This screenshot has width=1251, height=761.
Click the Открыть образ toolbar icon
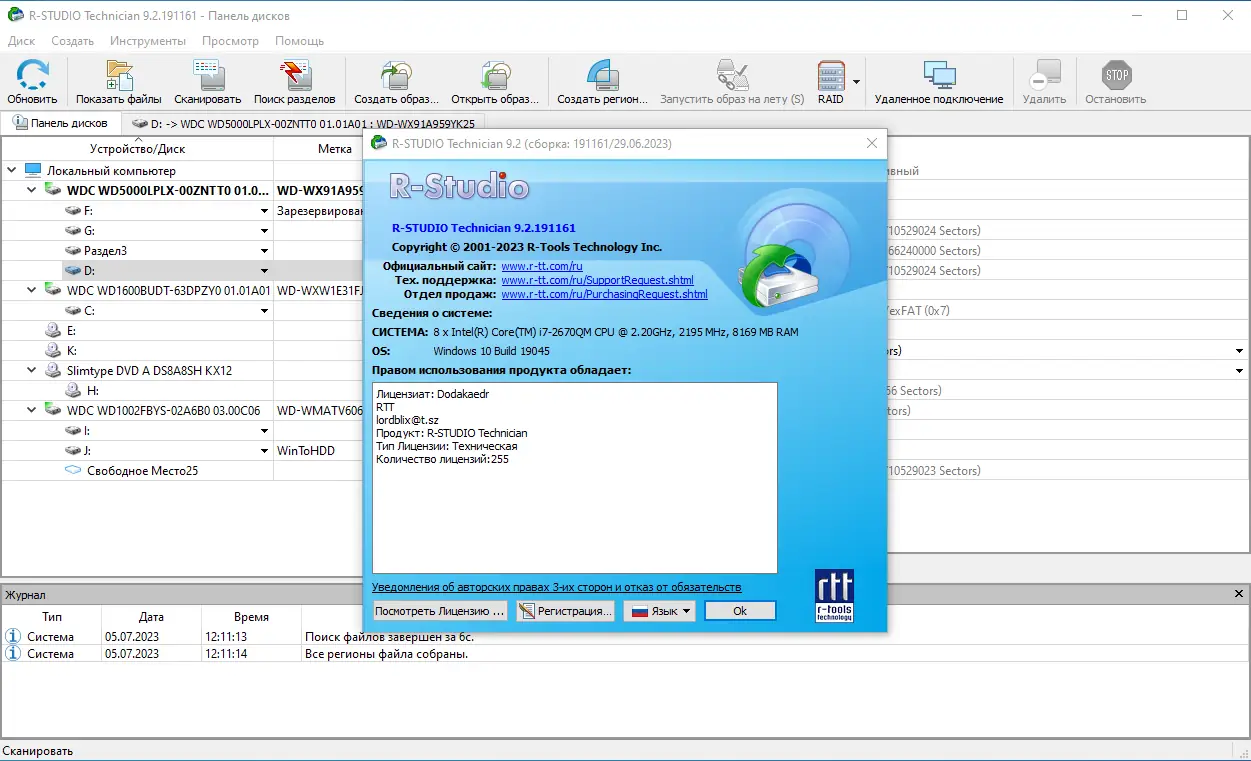[x=494, y=80]
